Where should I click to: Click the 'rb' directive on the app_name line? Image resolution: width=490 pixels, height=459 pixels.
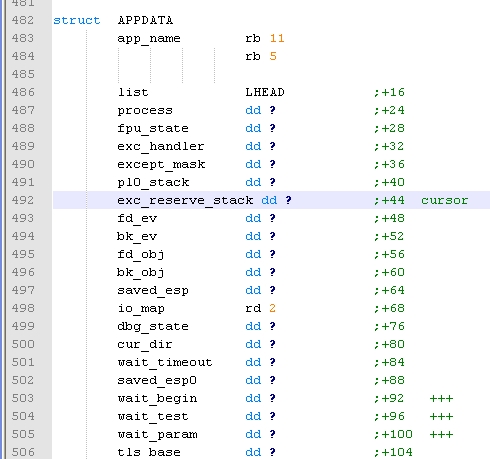253,38
